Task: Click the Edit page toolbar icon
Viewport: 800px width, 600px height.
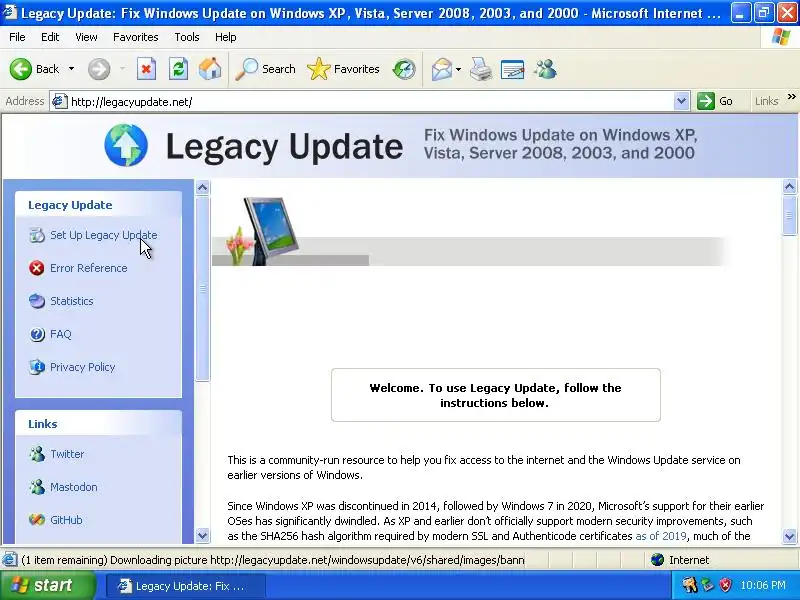Action: [x=513, y=69]
